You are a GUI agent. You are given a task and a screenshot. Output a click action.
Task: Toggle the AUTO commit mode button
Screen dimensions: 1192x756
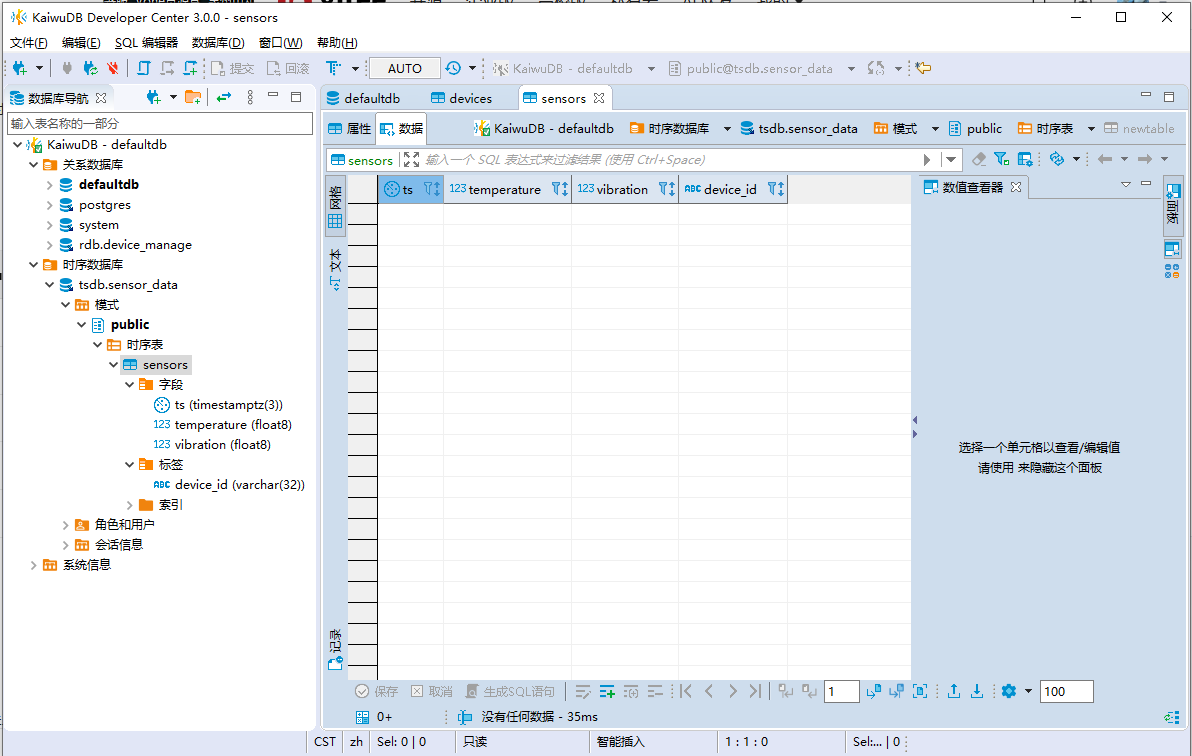pos(404,68)
